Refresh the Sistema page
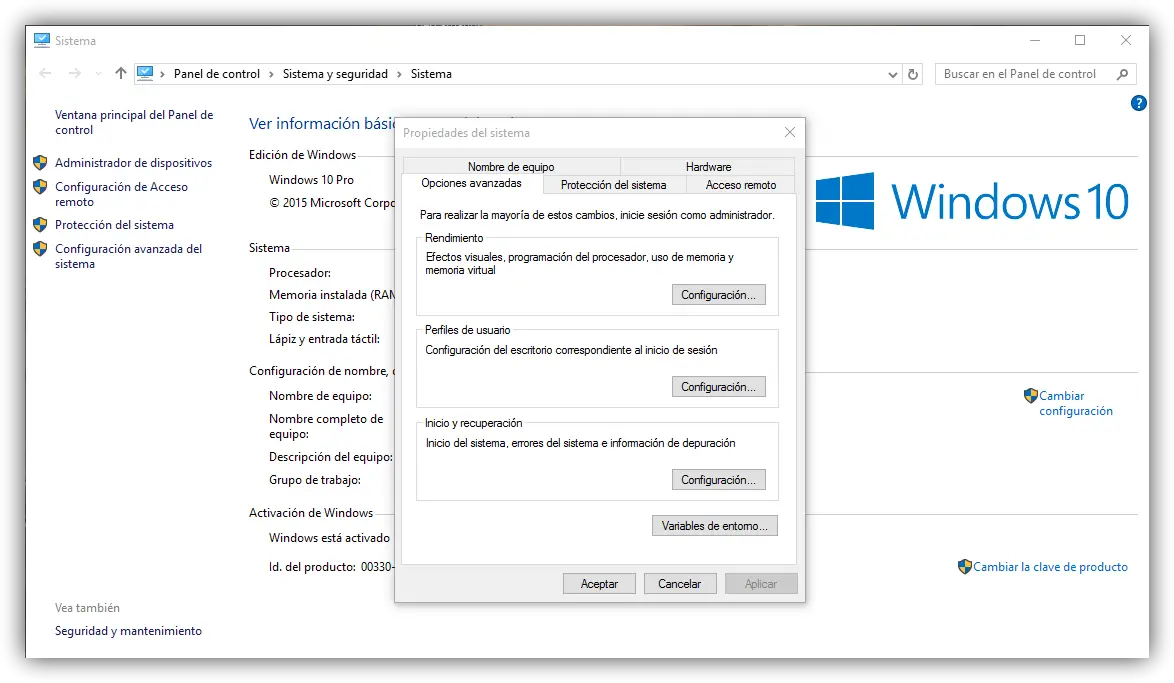 (x=913, y=74)
